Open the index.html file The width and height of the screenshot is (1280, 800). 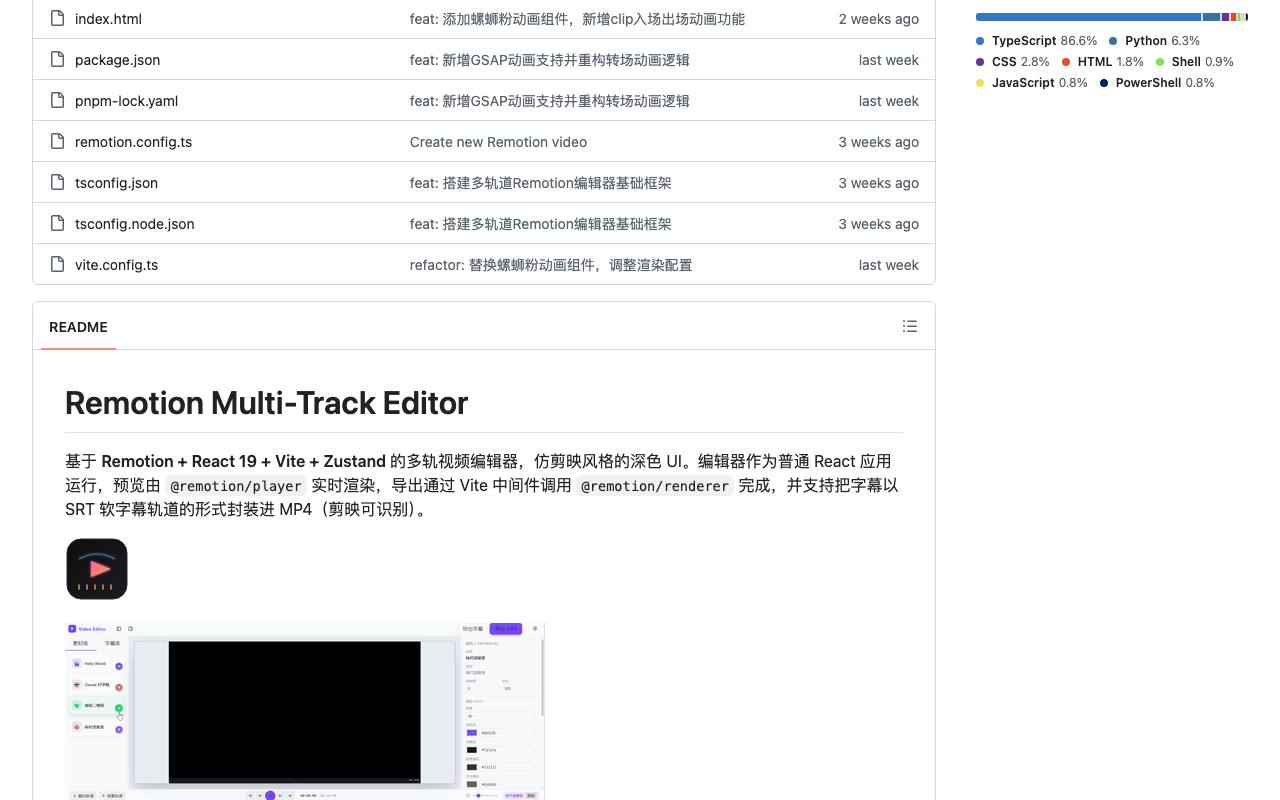[108, 19]
